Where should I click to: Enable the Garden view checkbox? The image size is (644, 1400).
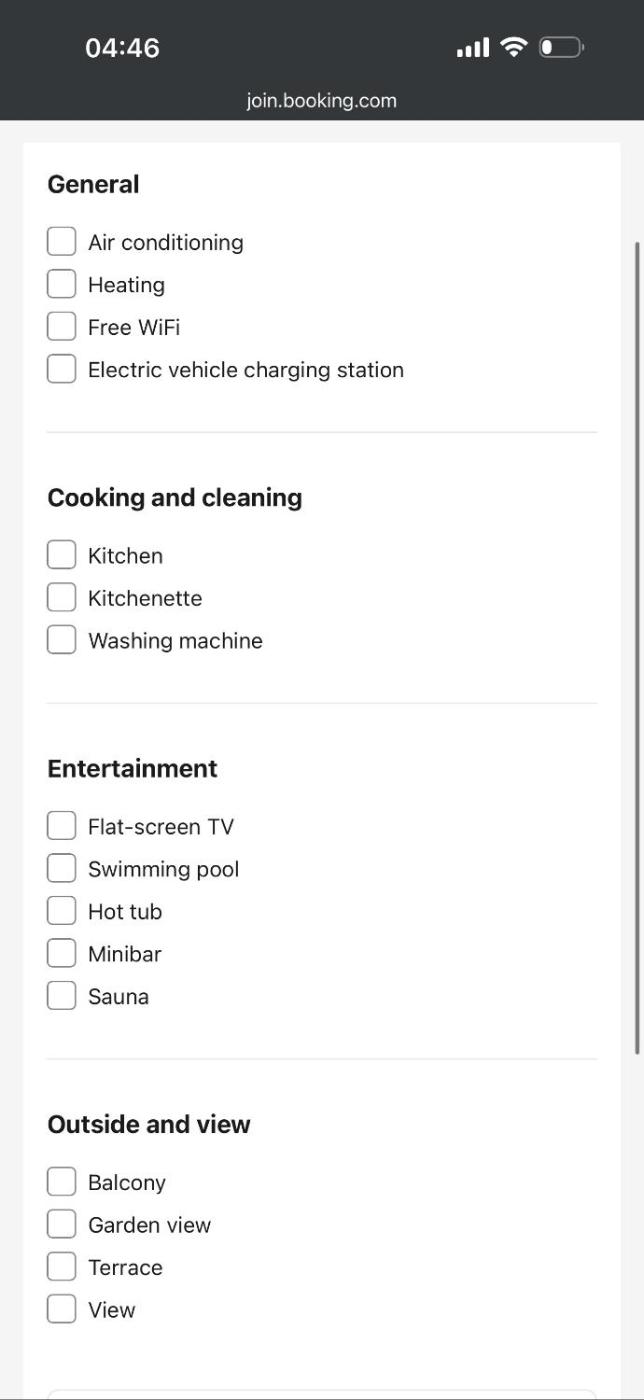pos(61,1224)
